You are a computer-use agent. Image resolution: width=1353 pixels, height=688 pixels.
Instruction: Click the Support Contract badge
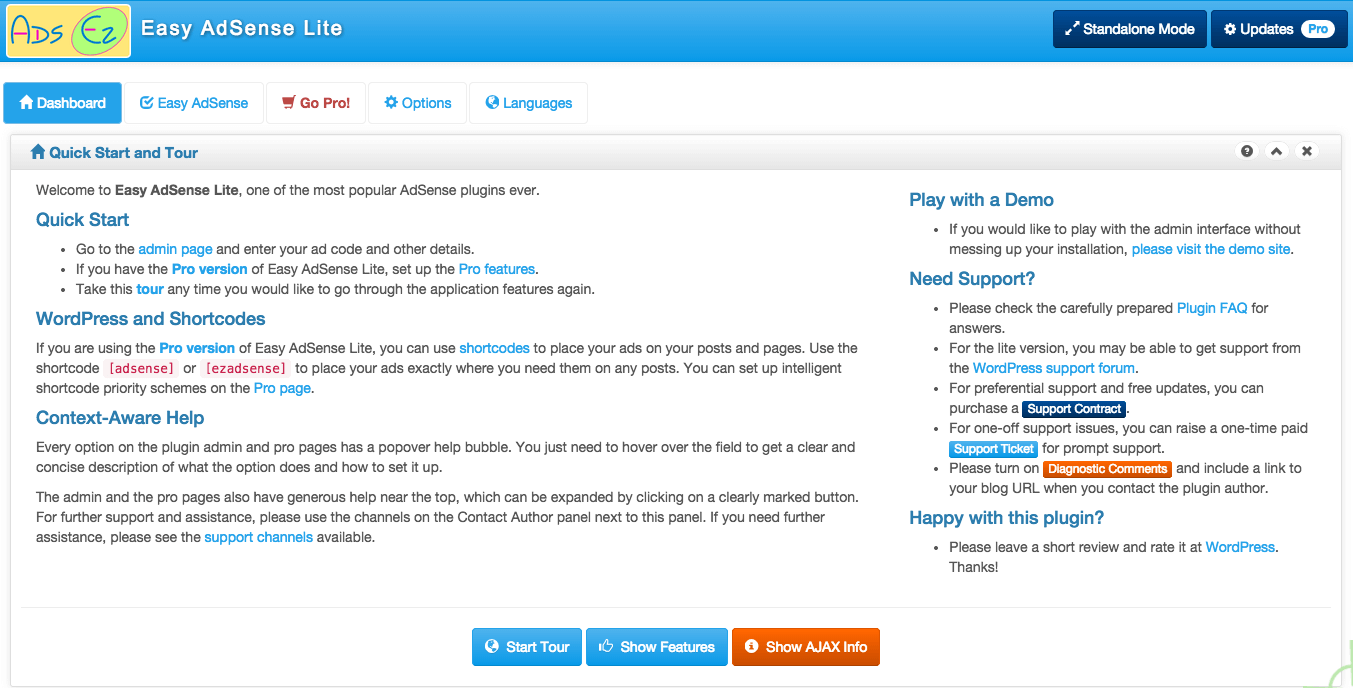point(1074,409)
